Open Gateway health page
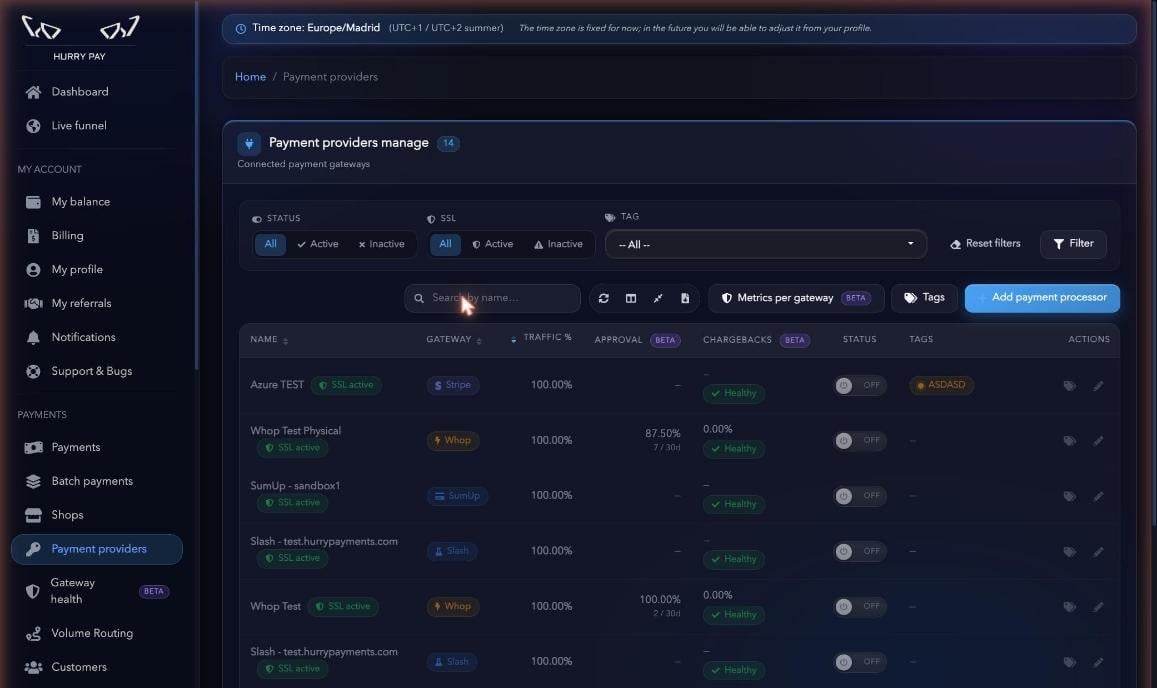The image size is (1157, 688). coord(96,591)
